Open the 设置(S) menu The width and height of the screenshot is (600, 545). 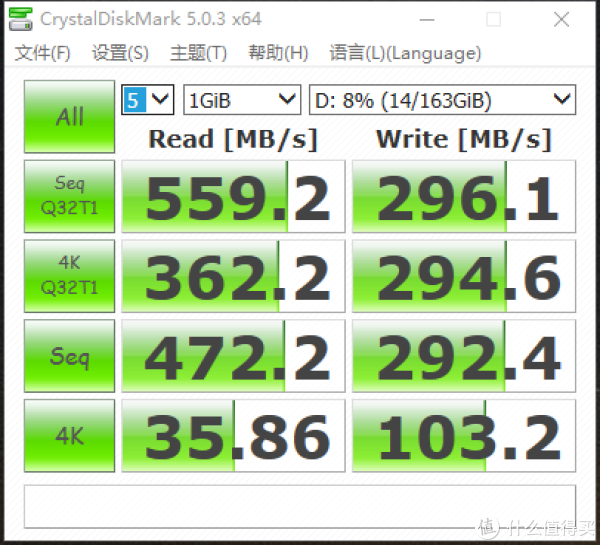120,53
